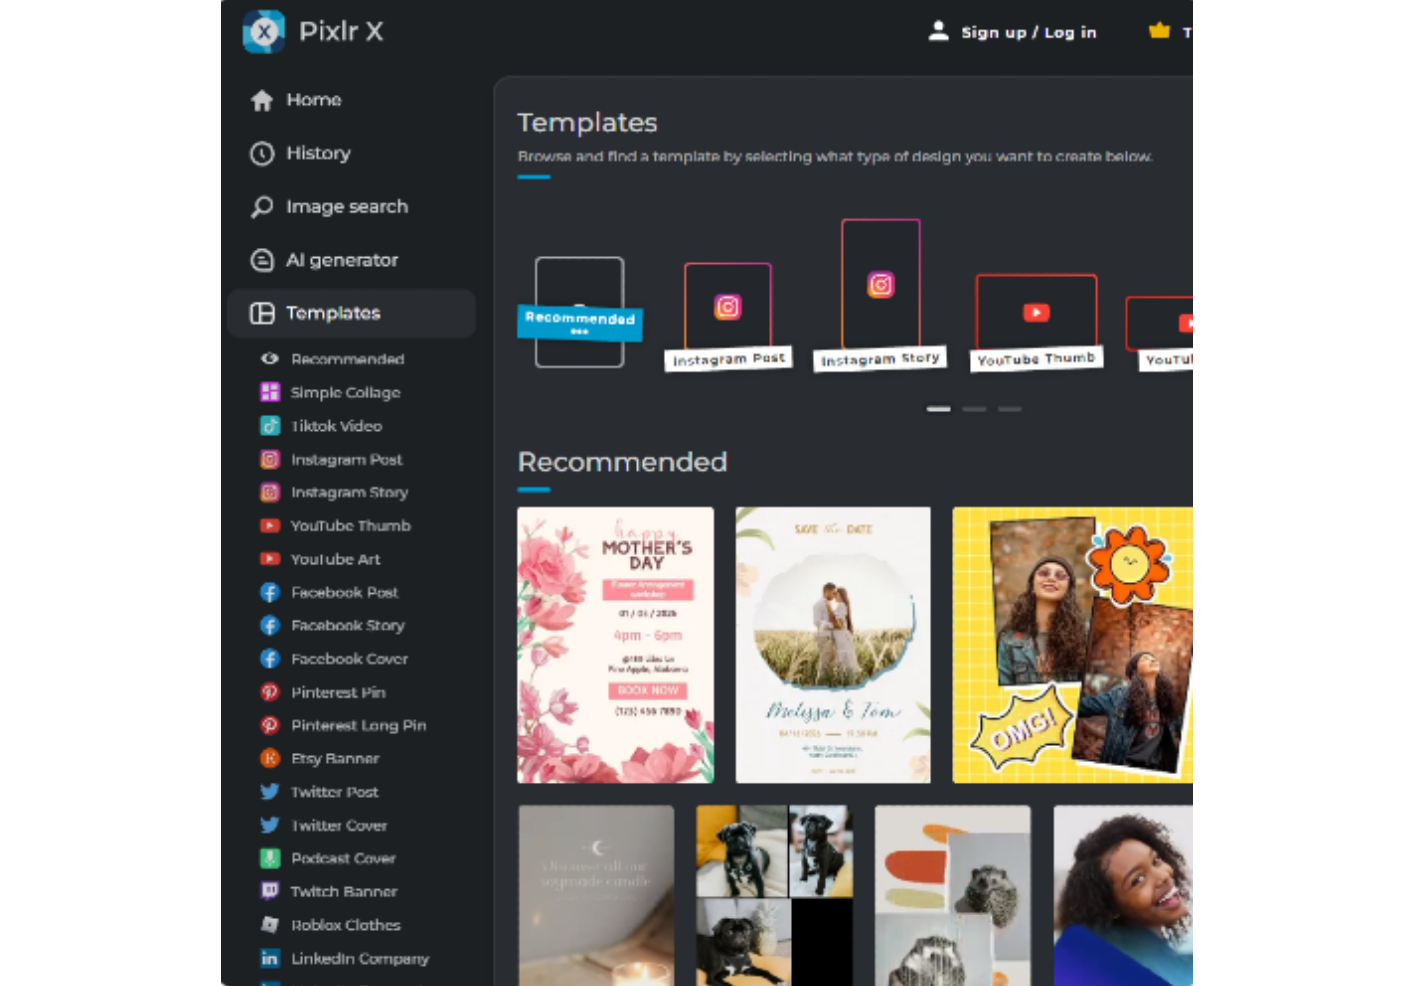1414x986 pixels.
Task: Go to Image search
Action: pos(351,207)
